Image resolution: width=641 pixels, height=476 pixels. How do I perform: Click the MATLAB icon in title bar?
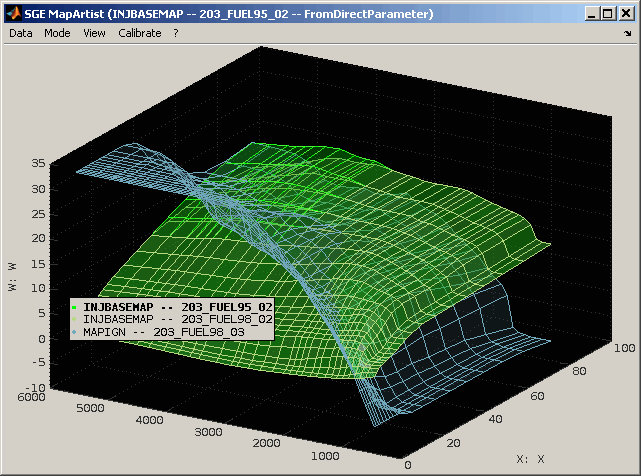click(13, 13)
